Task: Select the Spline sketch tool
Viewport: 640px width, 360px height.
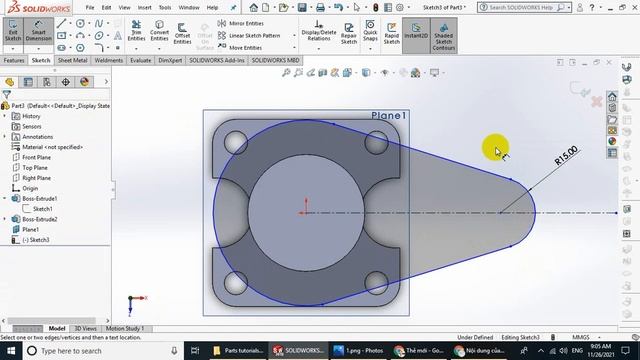Action: 99,24
